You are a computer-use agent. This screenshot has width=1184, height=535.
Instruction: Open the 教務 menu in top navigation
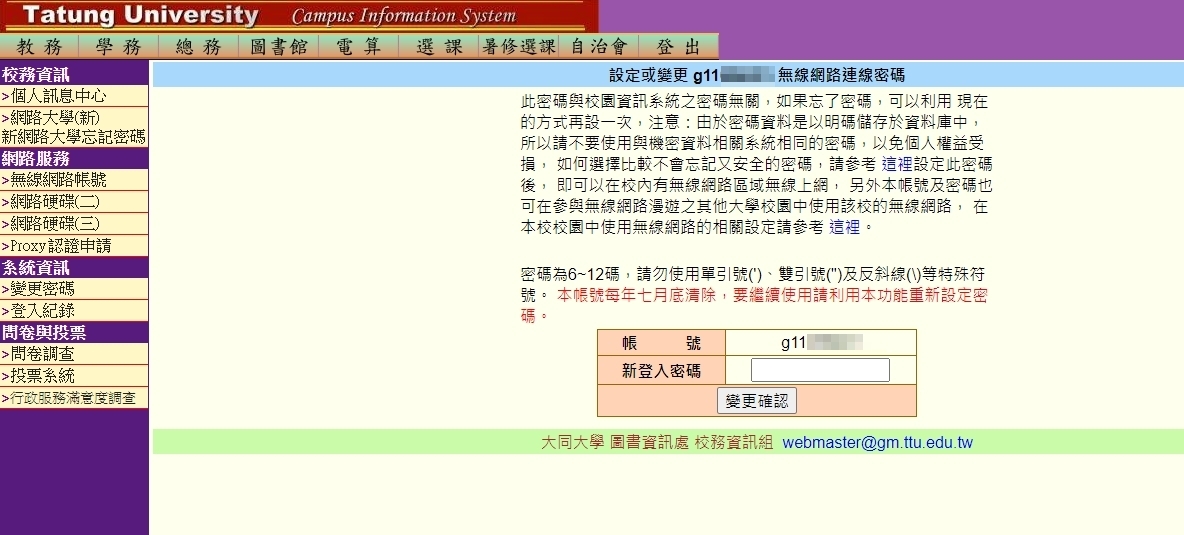point(40,46)
